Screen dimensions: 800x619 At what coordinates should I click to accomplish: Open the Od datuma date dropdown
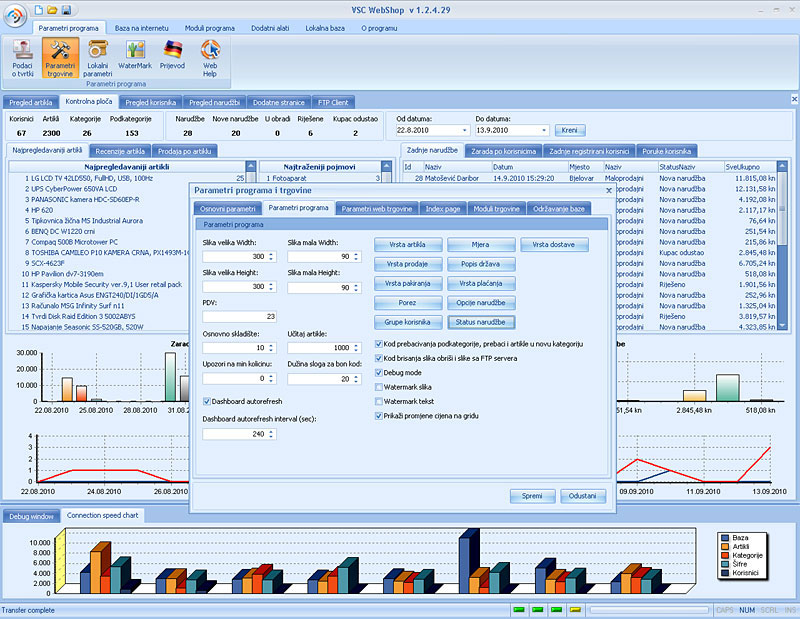[x=464, y=131]
